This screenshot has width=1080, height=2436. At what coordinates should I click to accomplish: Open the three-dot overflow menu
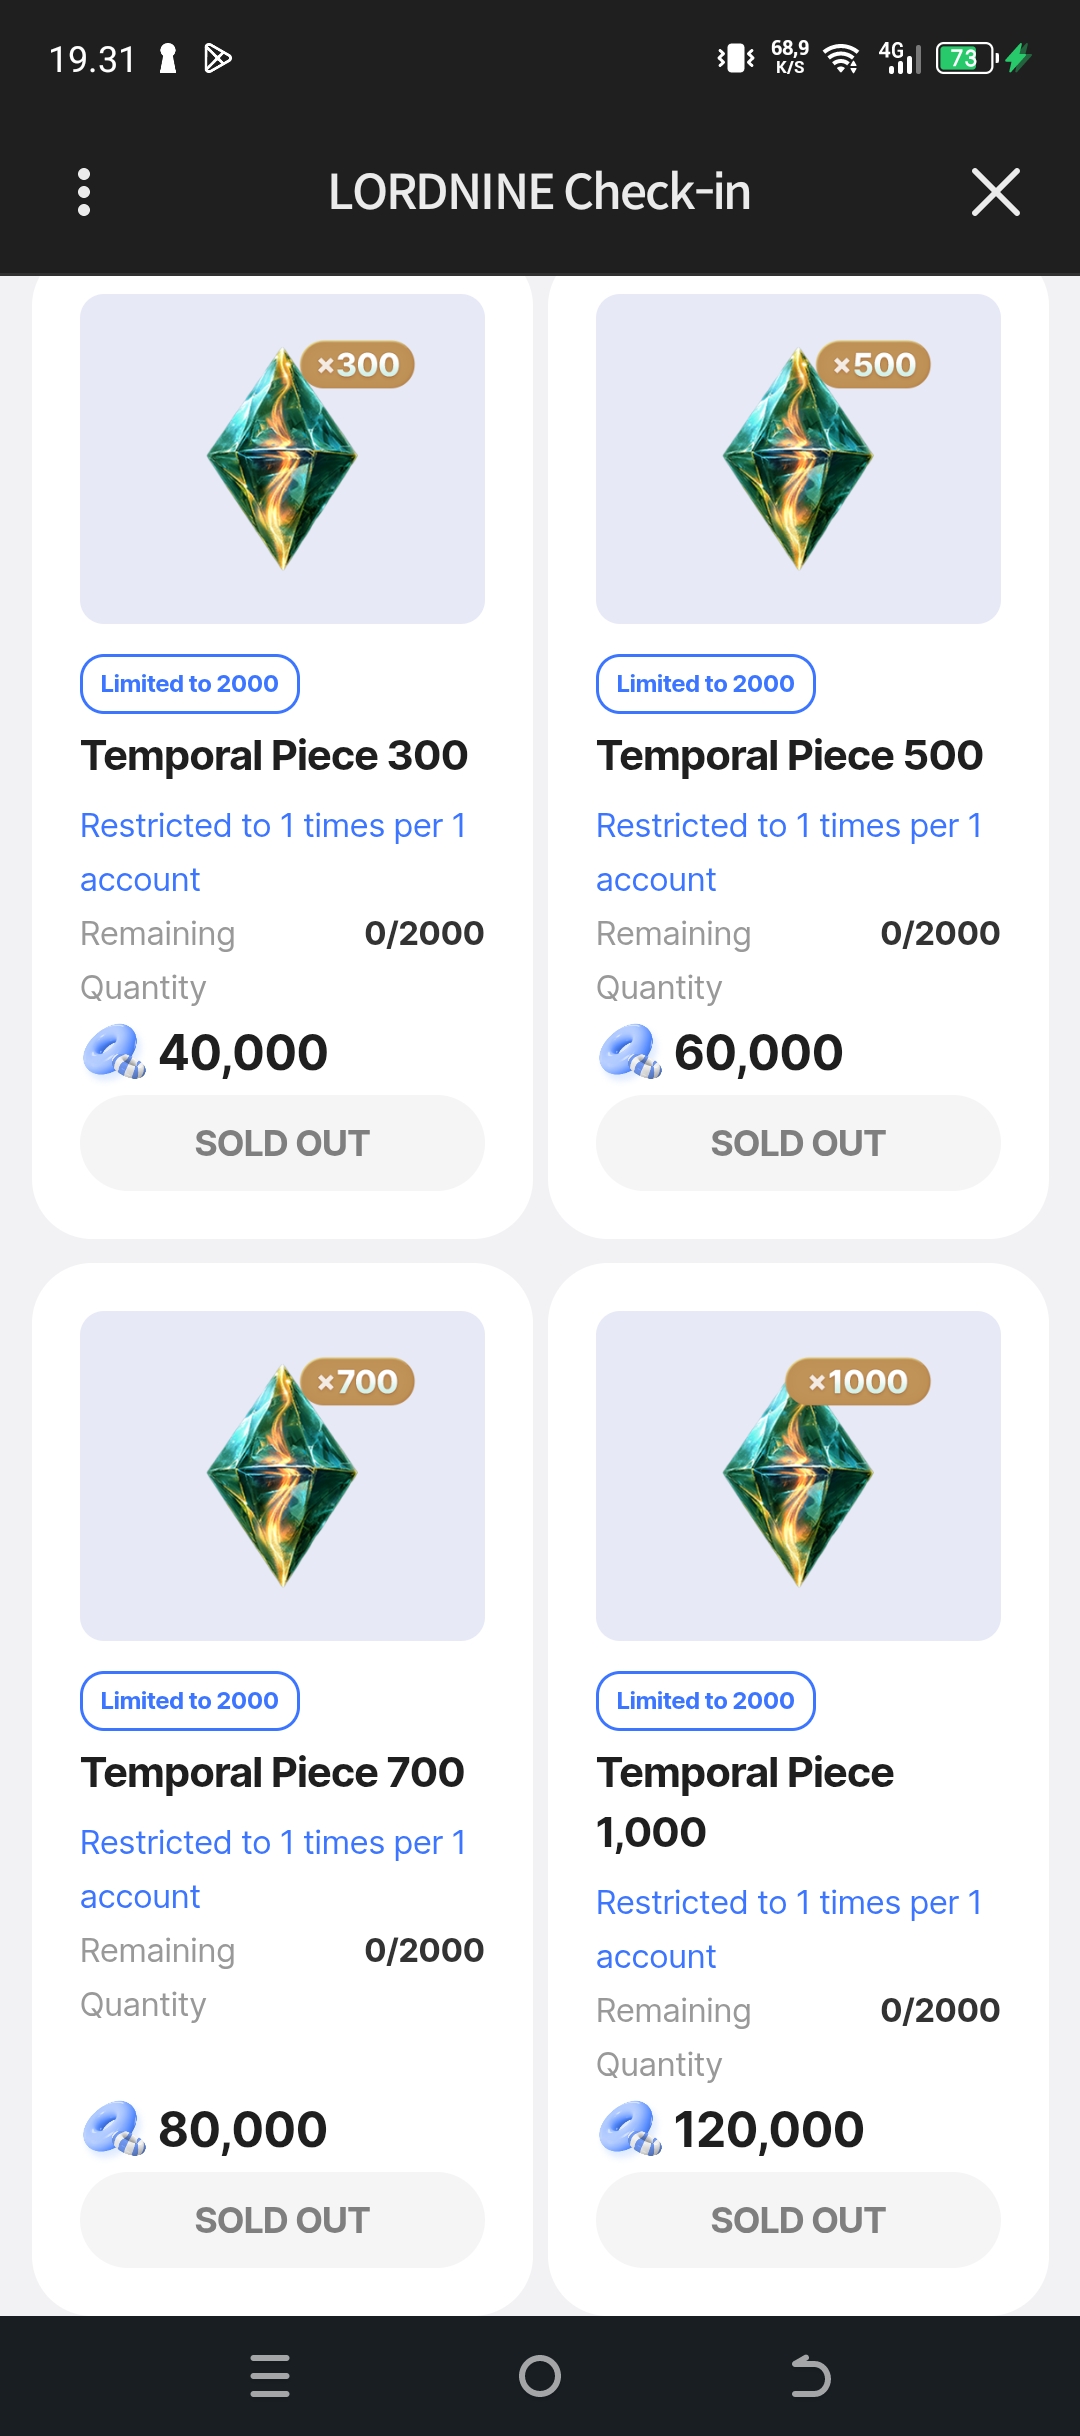(84, 192)
